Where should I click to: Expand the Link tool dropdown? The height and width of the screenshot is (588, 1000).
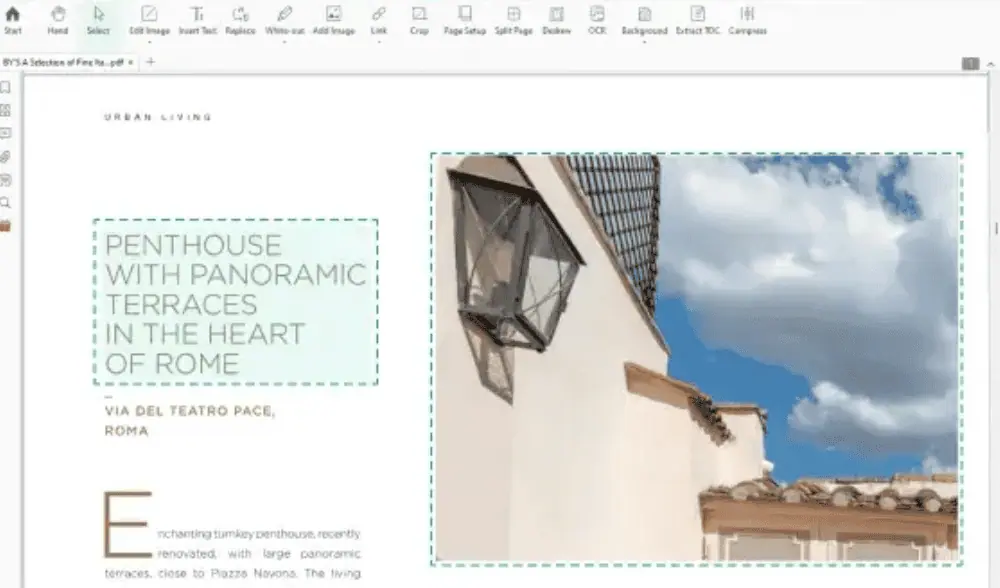click(379, 42)
